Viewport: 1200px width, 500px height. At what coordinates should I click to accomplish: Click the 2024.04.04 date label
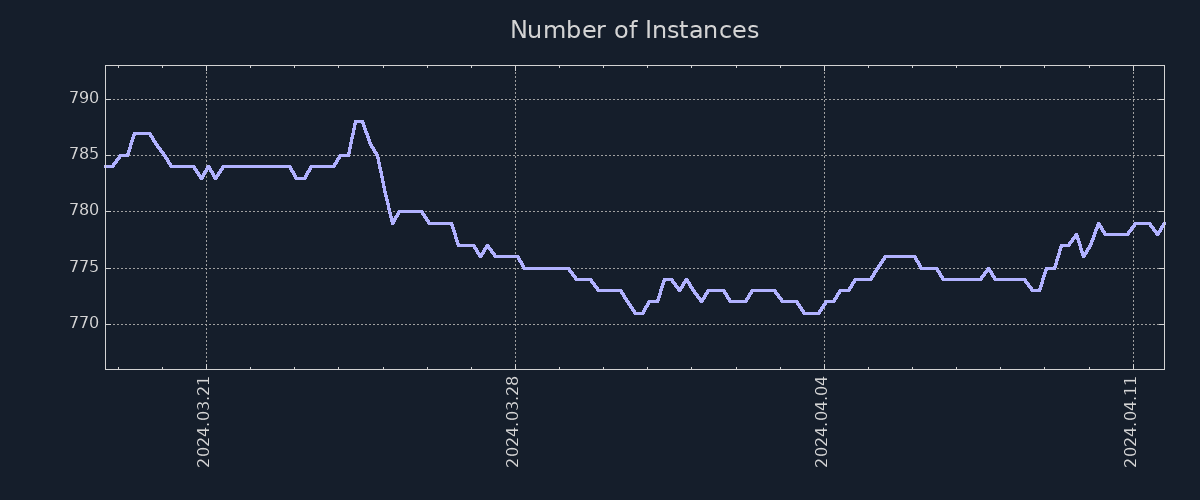click(x=822, y=422)
